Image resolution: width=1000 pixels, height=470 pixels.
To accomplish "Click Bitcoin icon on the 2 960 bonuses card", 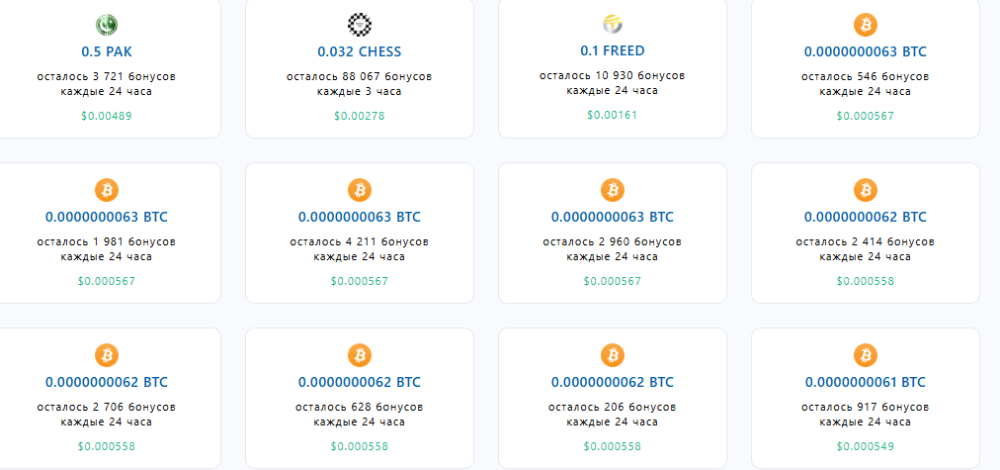I will pos(612,189).
